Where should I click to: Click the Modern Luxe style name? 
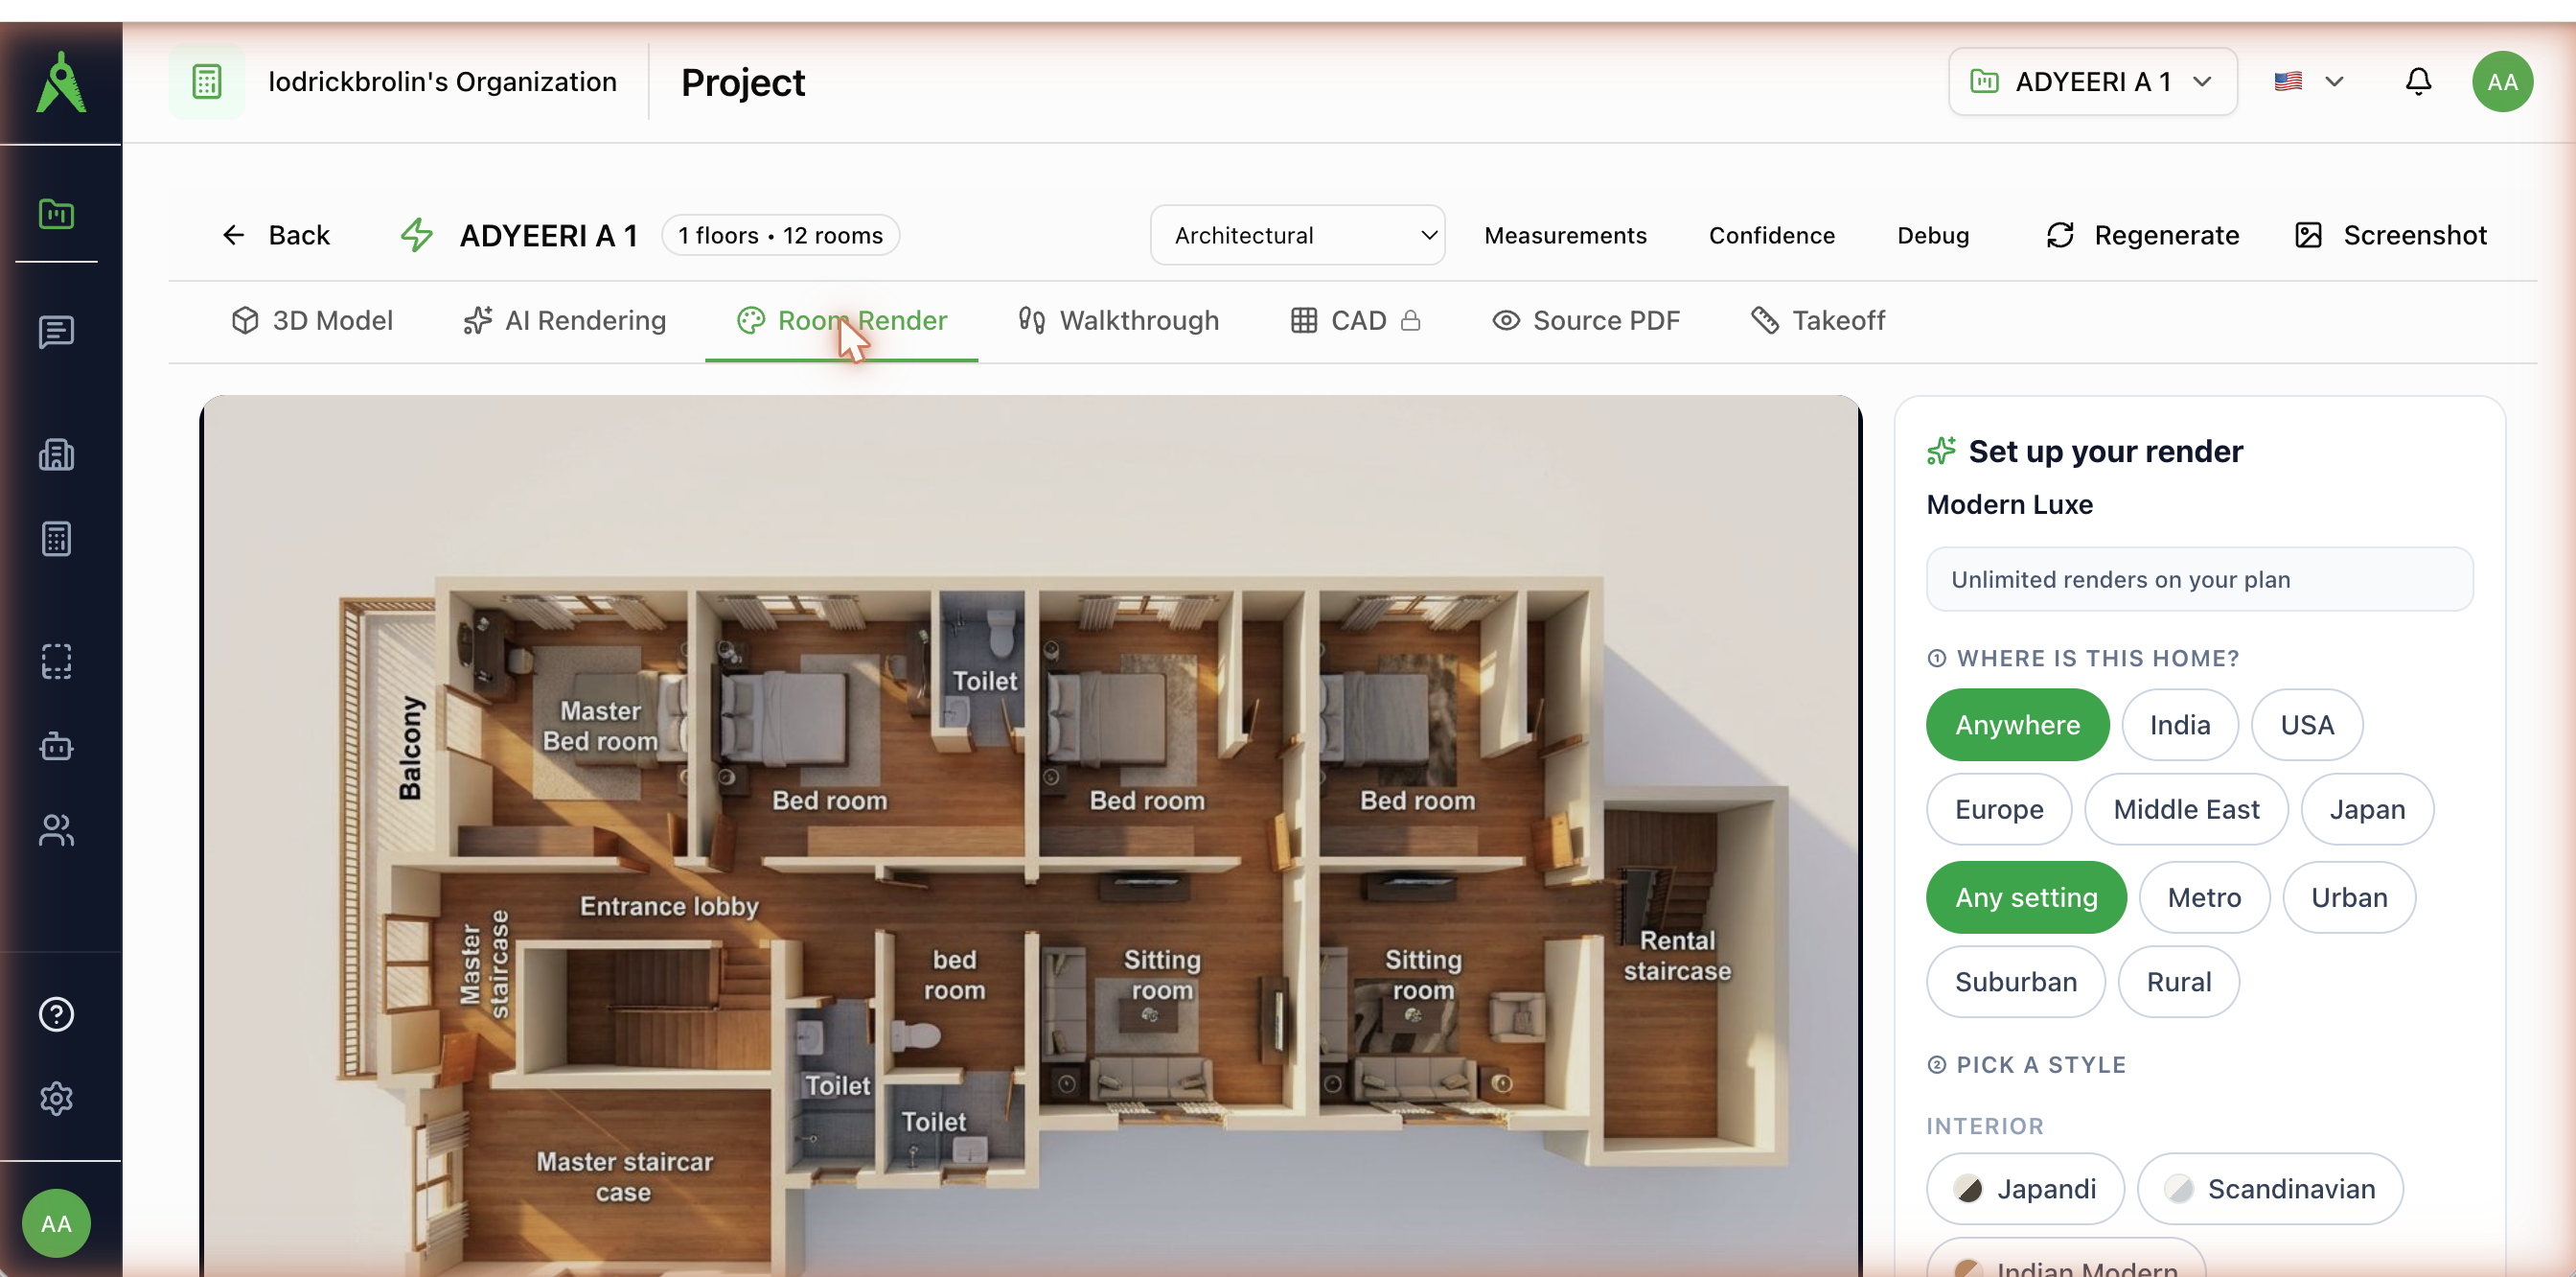tap(2009, 504)
